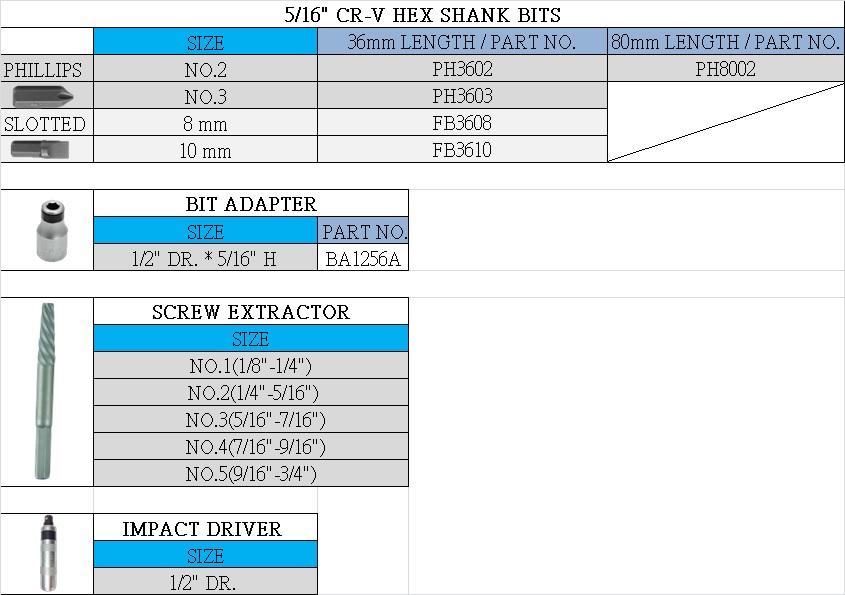This screenshot has width=845, height=595.
Task: Select the 5/16" CR-V HEX SHANK BITS title
Action: pyautogui.click(x=422, y=15)
